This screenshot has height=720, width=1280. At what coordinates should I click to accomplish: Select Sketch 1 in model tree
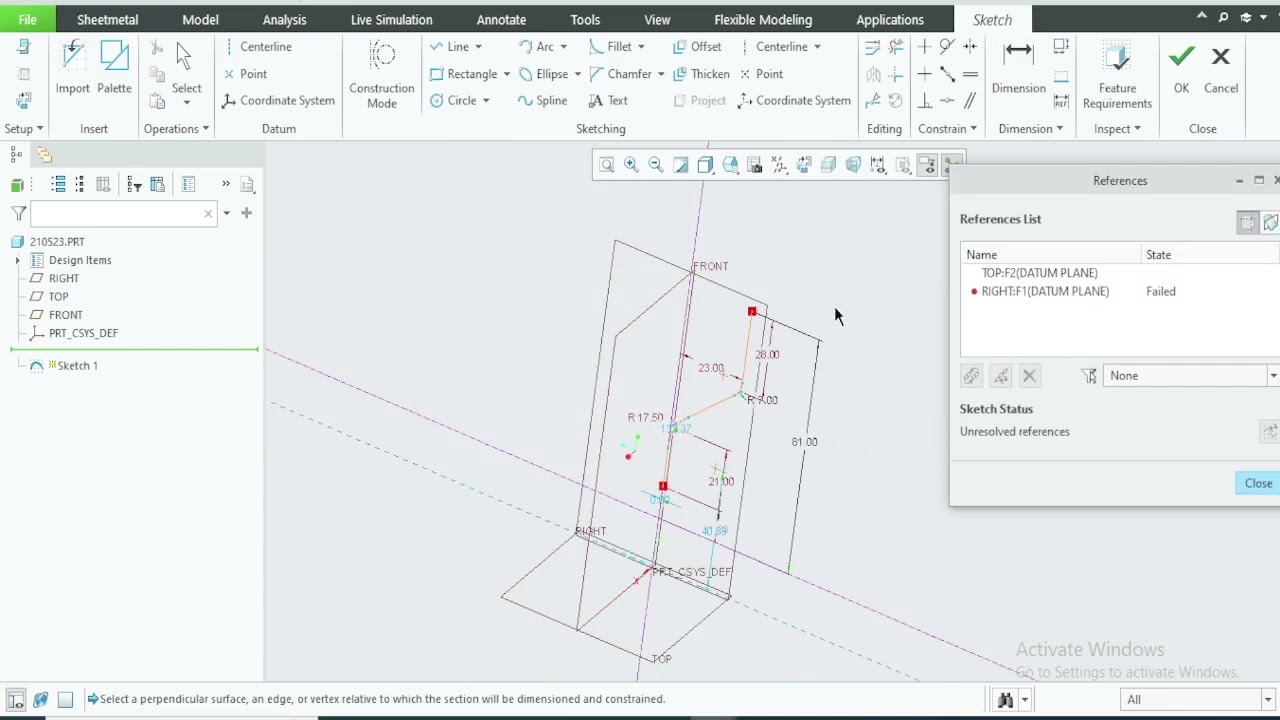[x=77, y=366]
